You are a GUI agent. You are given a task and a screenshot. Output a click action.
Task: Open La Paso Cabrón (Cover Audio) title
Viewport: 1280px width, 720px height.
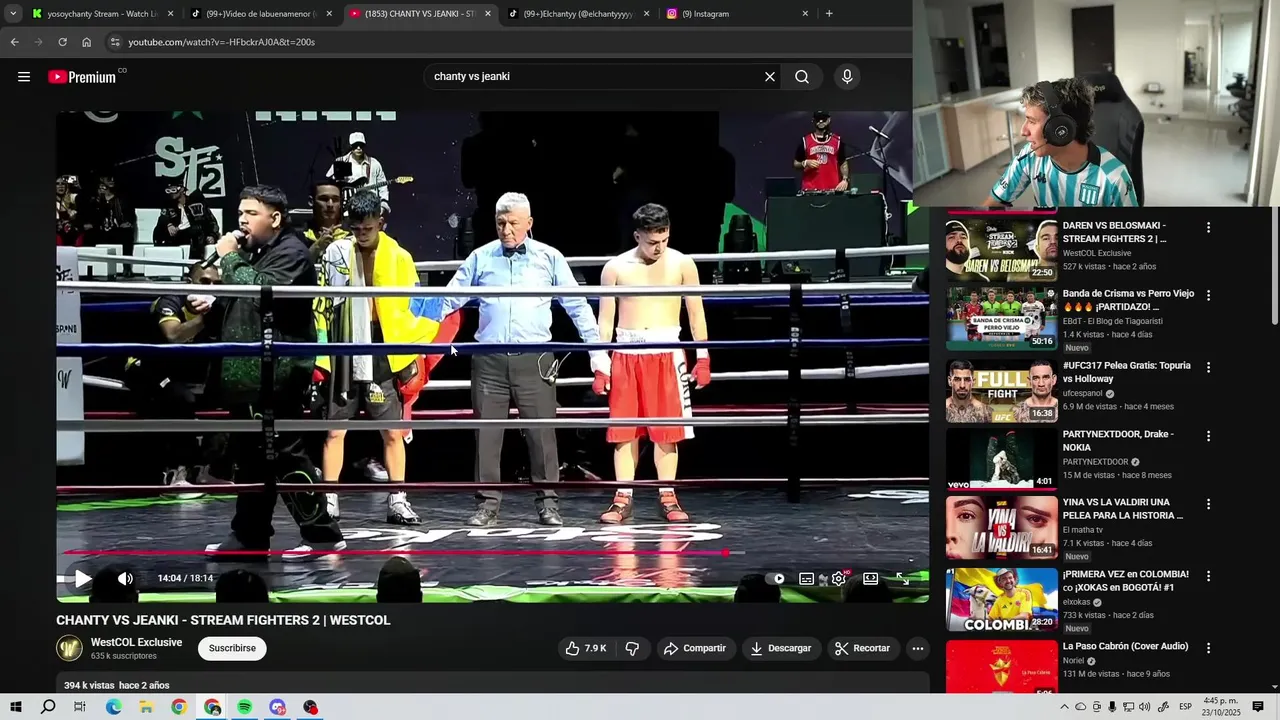1125,646
